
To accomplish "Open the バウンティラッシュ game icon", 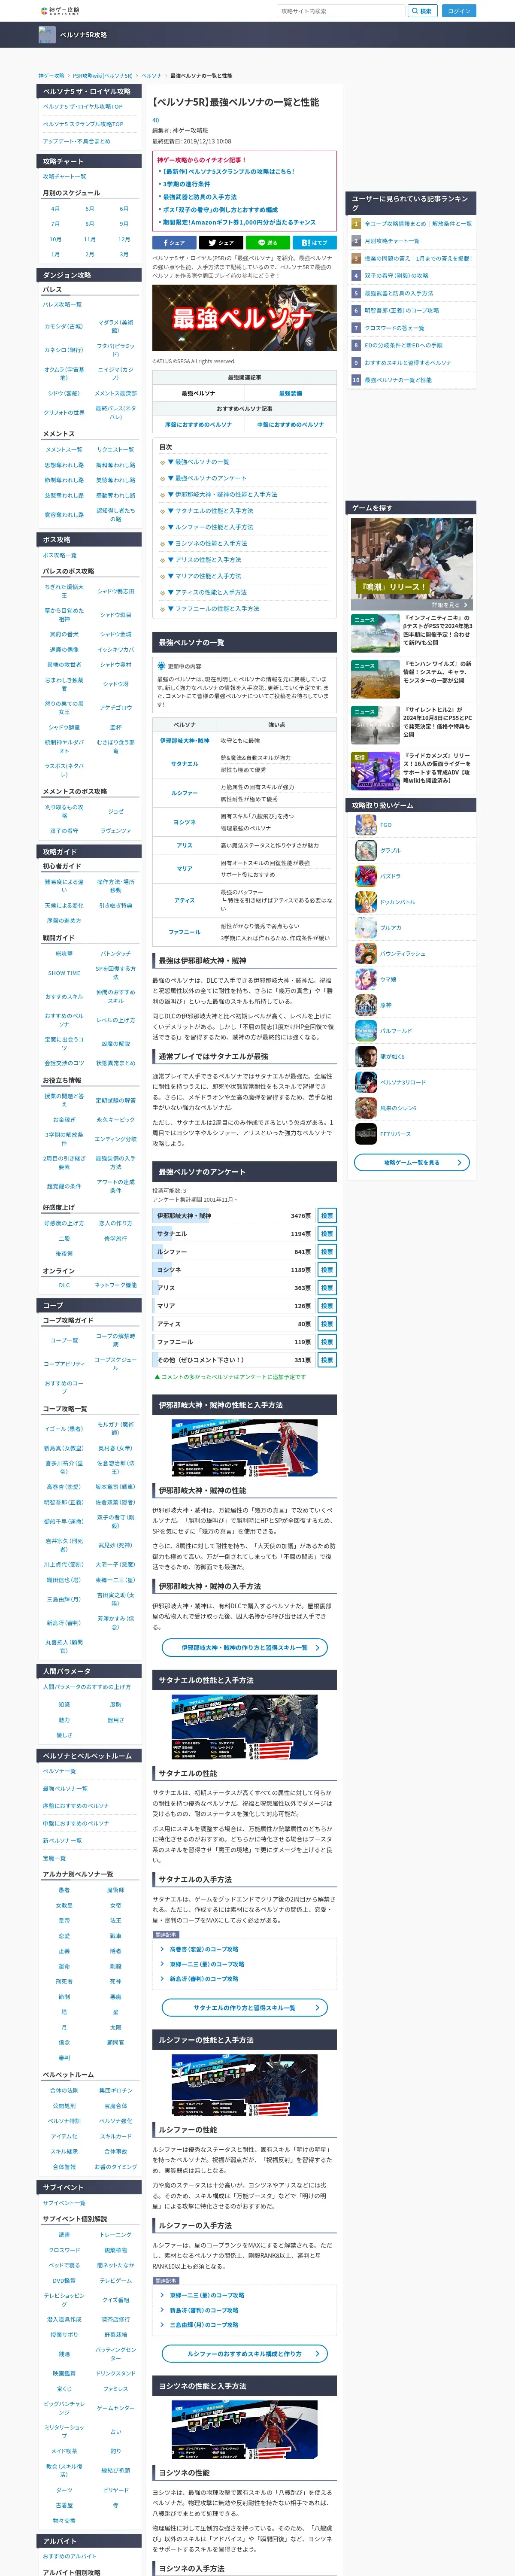I will [x=366, y=953].
